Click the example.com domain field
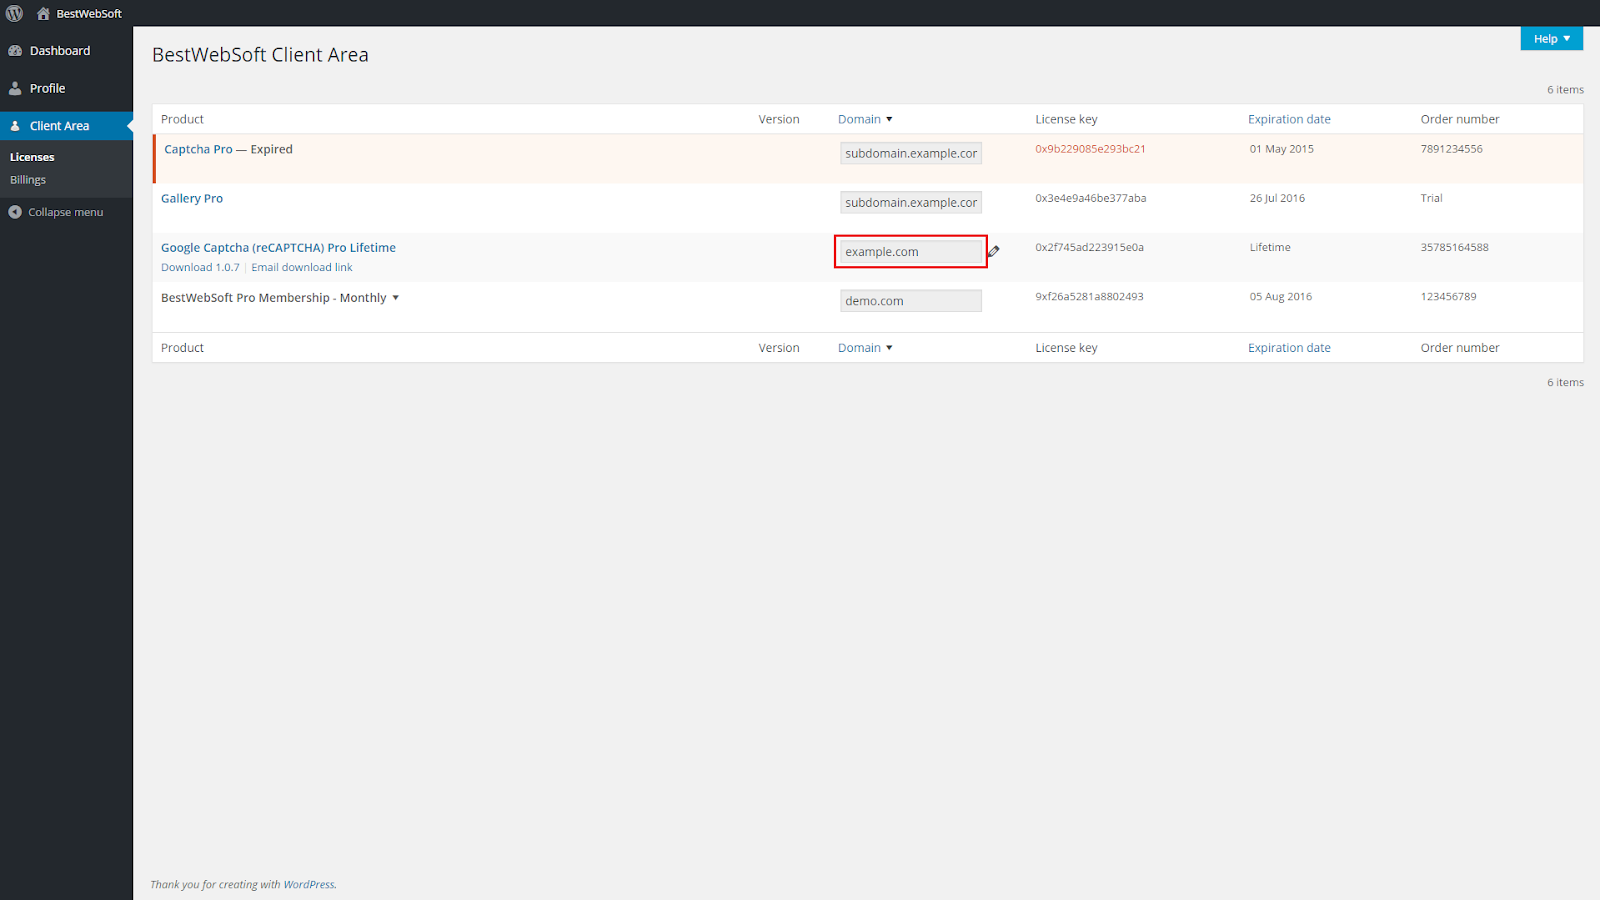The width and height of the screenshot is (1600, 900). 911,251
